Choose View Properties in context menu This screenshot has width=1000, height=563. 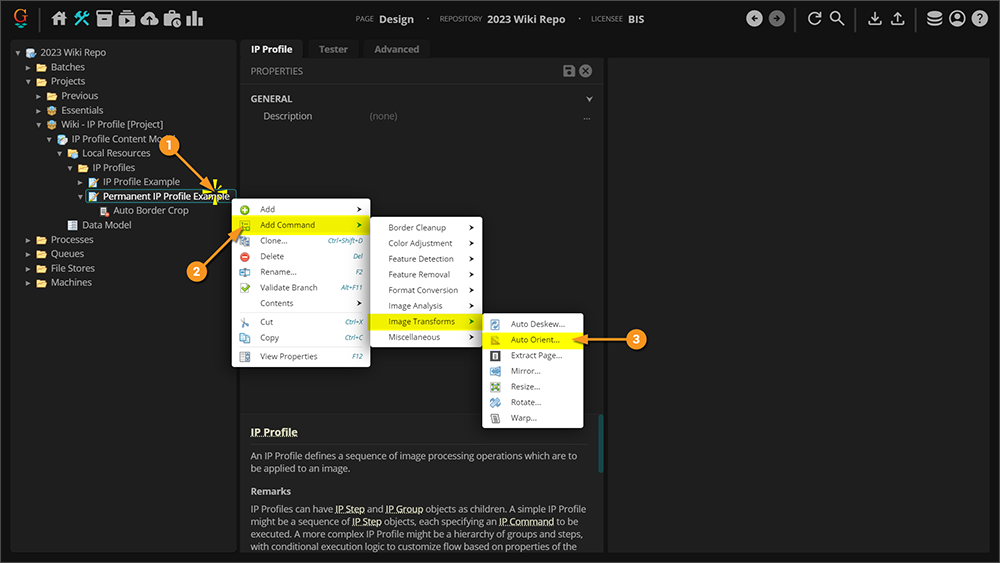coord(301,356)
